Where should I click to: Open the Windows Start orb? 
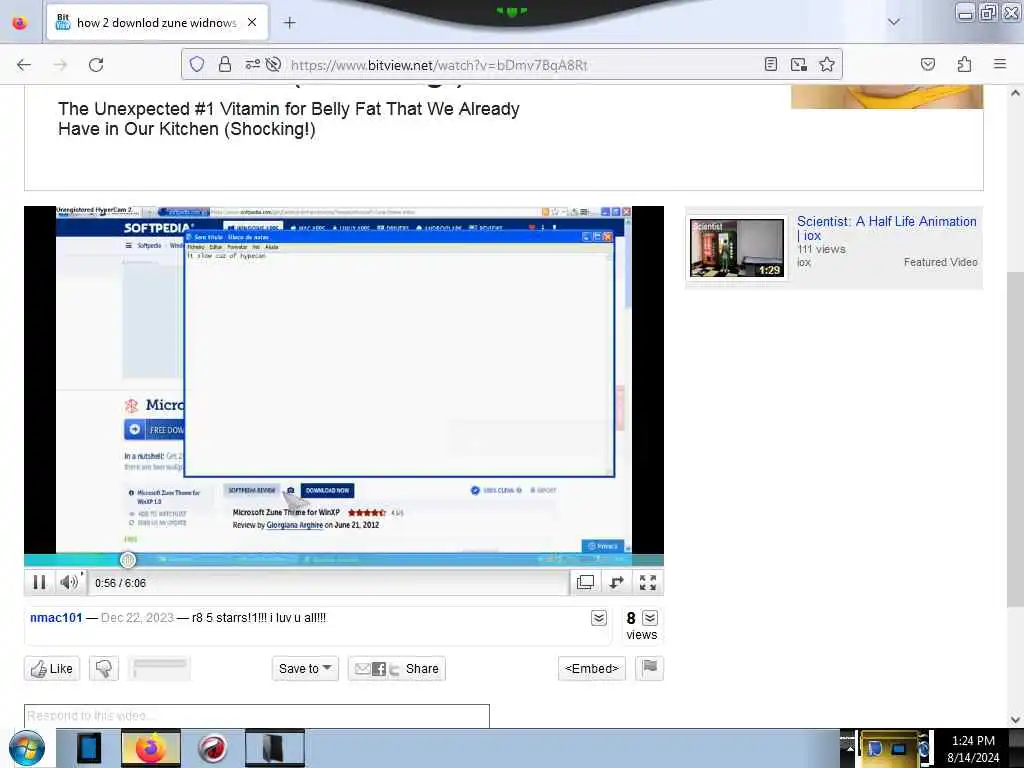click(x=27, y=748)
